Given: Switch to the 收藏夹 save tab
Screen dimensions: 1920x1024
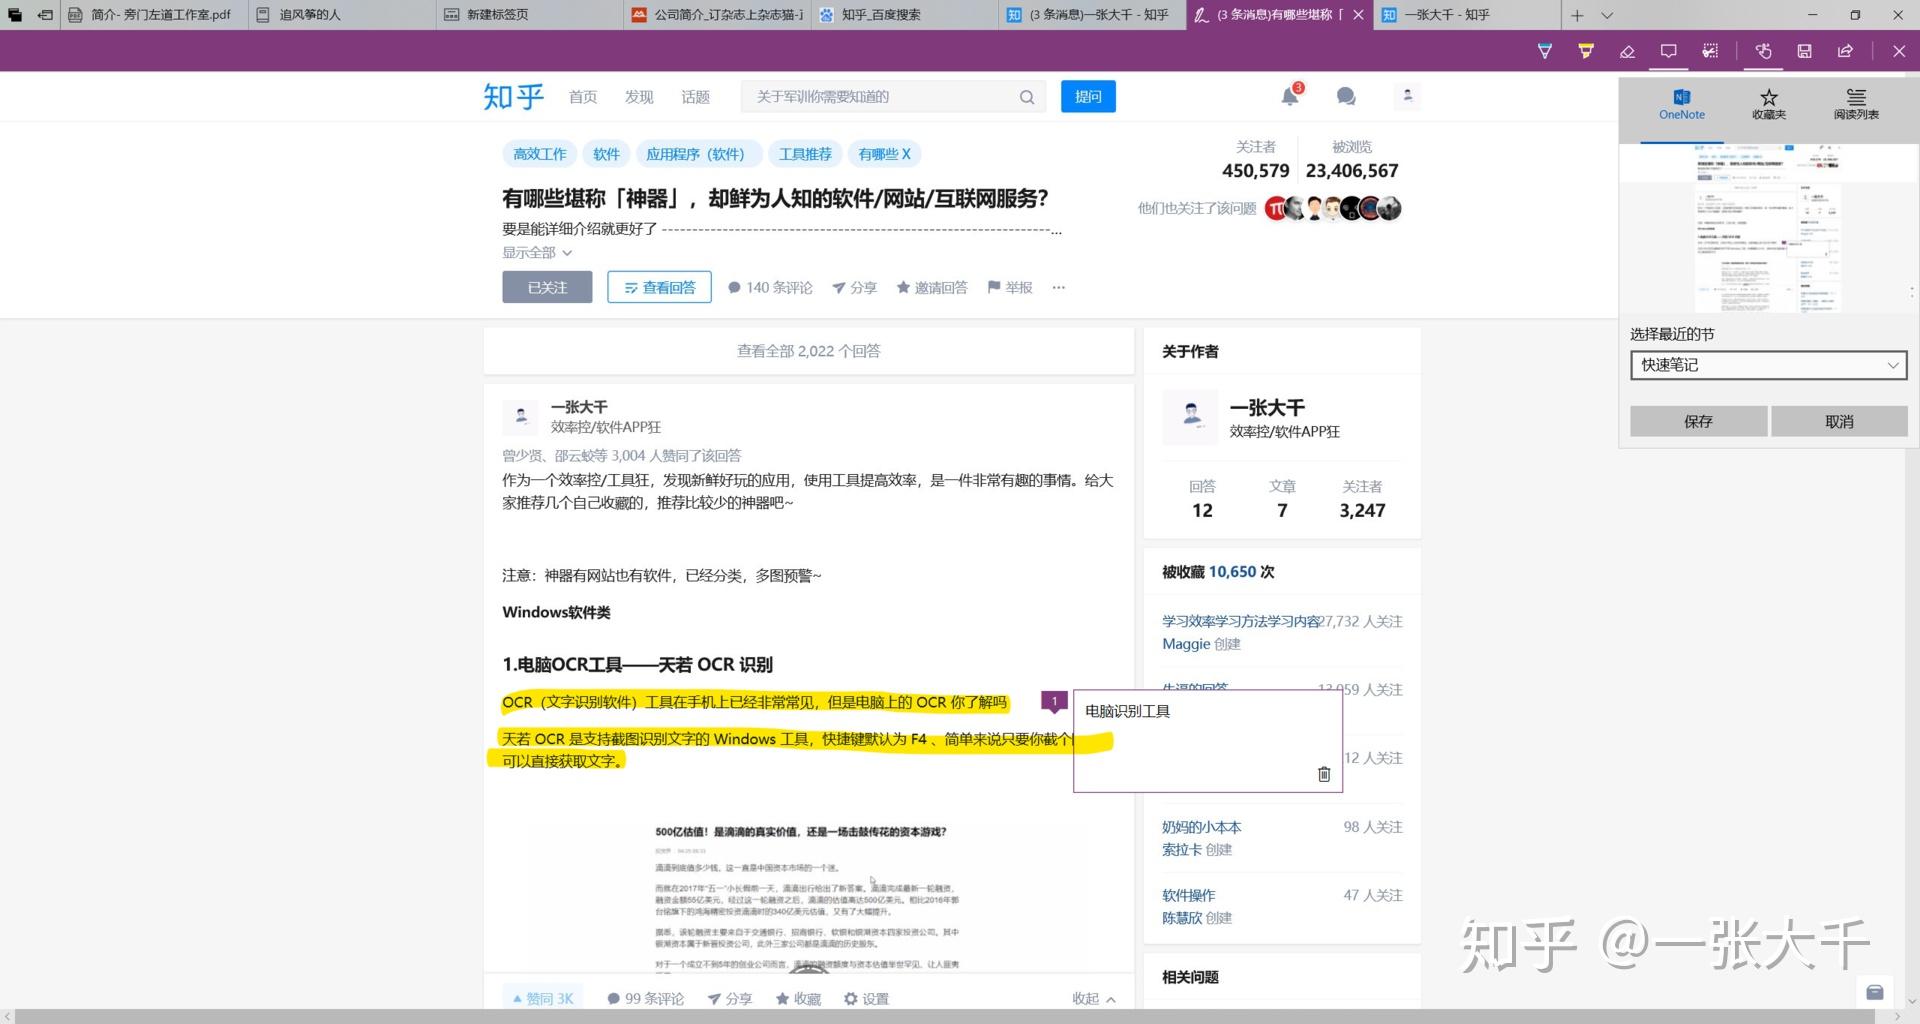Looking at the screenshot, I should coord(1768,104).
